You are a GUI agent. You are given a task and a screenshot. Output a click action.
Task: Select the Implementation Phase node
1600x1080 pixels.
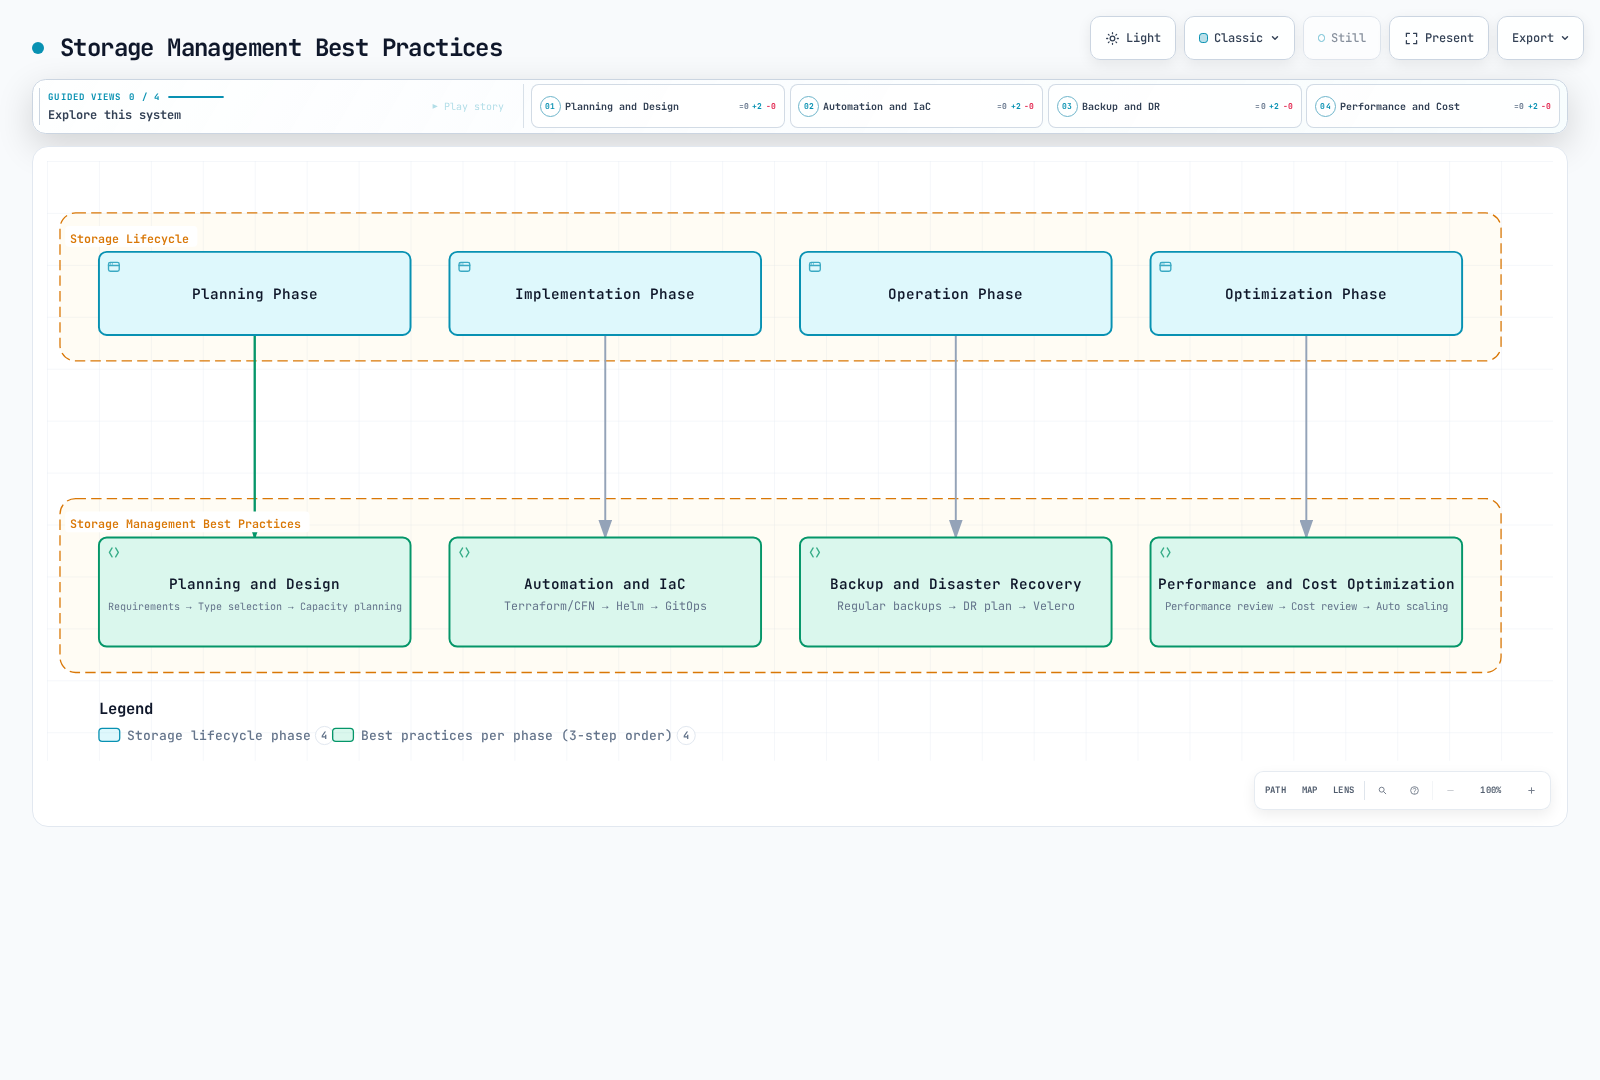605,294
